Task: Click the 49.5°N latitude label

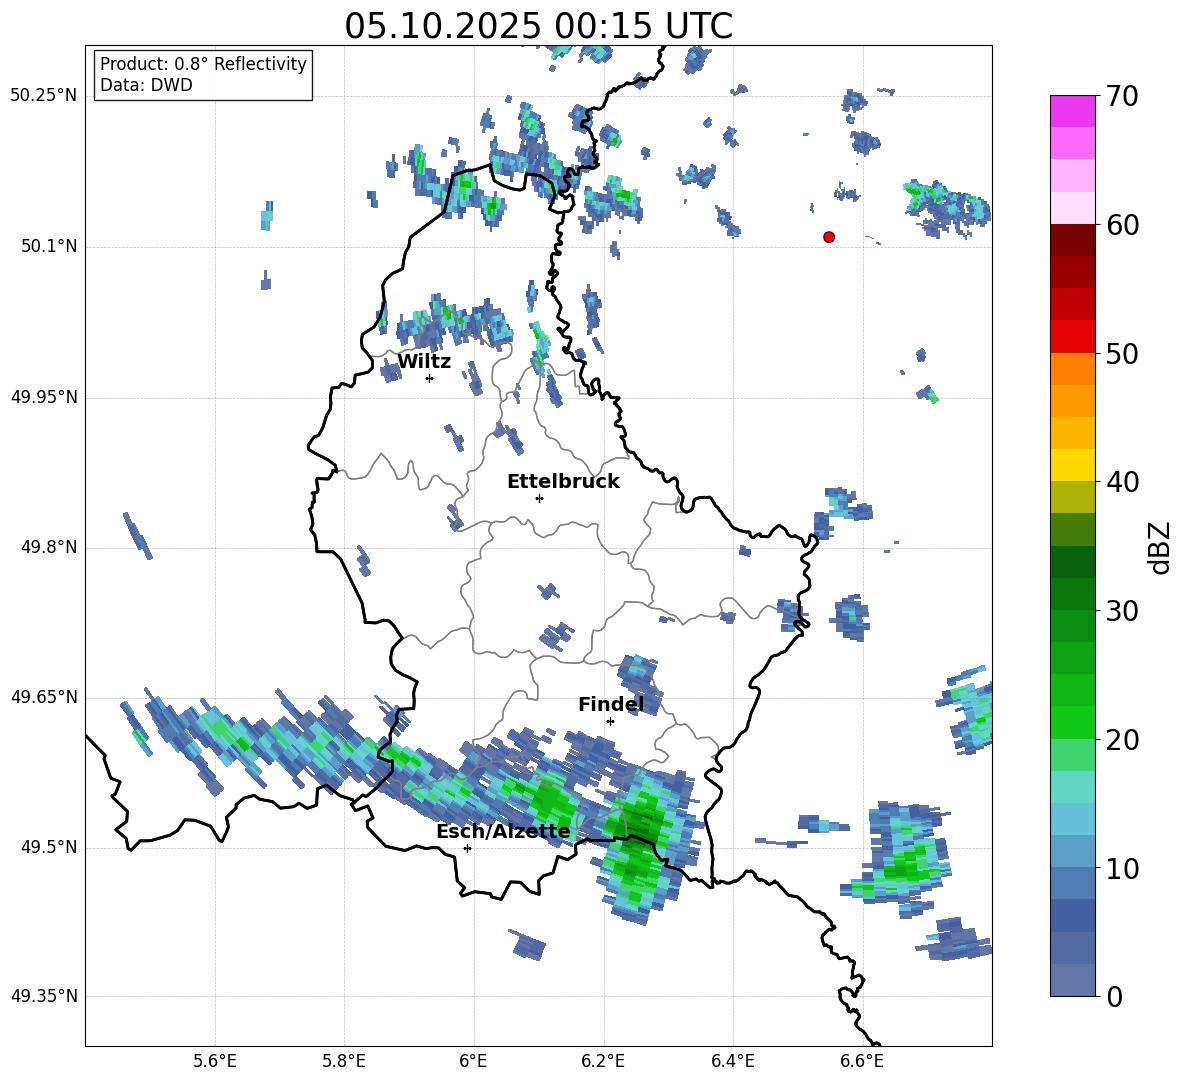Action: (49, 847)
